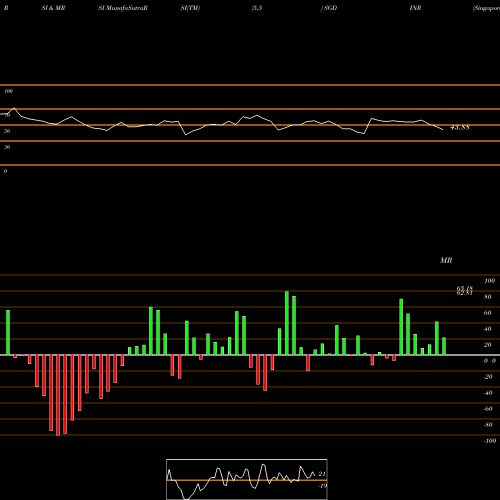The width and height of the screenshot is (500, 500).
Task: Click the 'SGD' currency label in header
Action: click(x=330, y=8)
